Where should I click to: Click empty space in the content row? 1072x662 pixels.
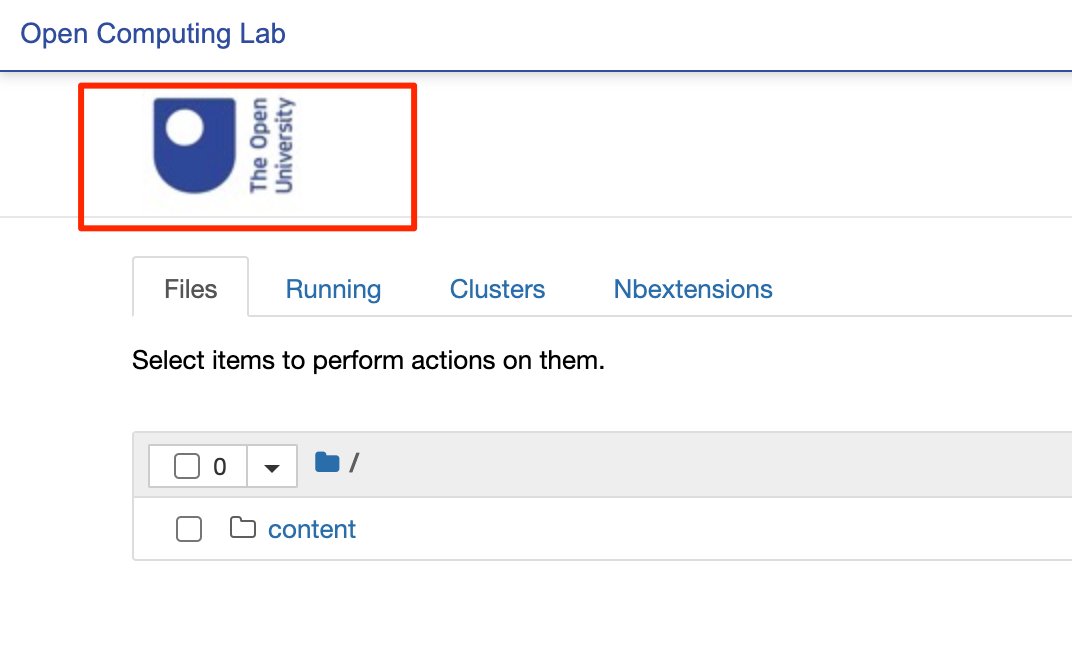(700, 529)
